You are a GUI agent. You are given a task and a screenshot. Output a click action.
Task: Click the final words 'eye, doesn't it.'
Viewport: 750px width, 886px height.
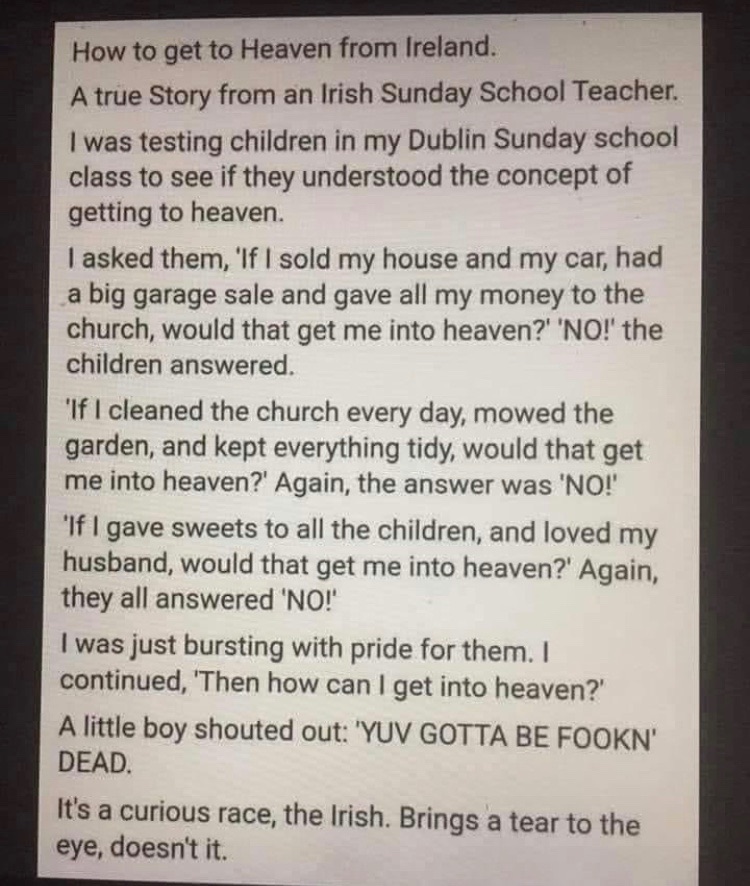click(141, 848)
